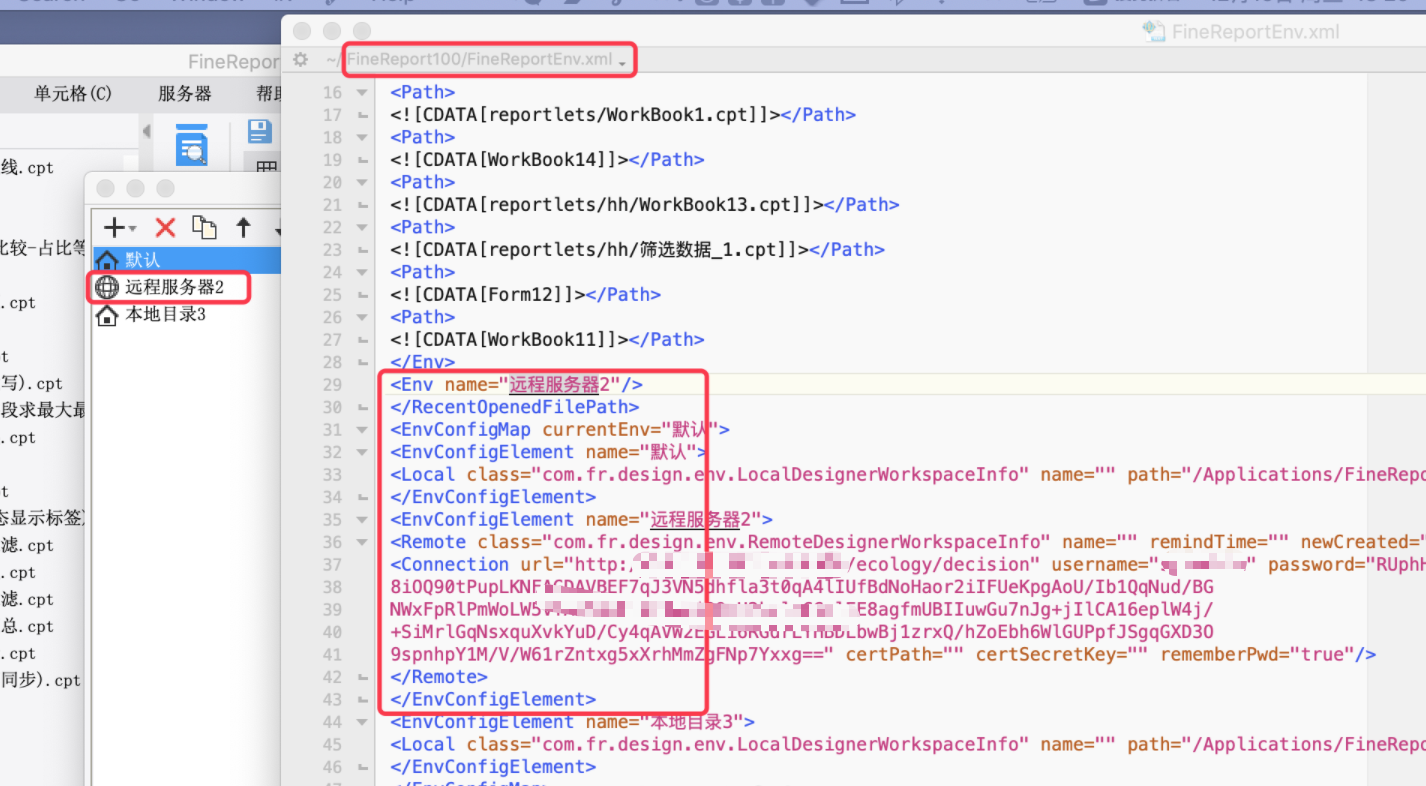
Task: Collapse the fold triangle at line 20
Action: pos(361,182)
